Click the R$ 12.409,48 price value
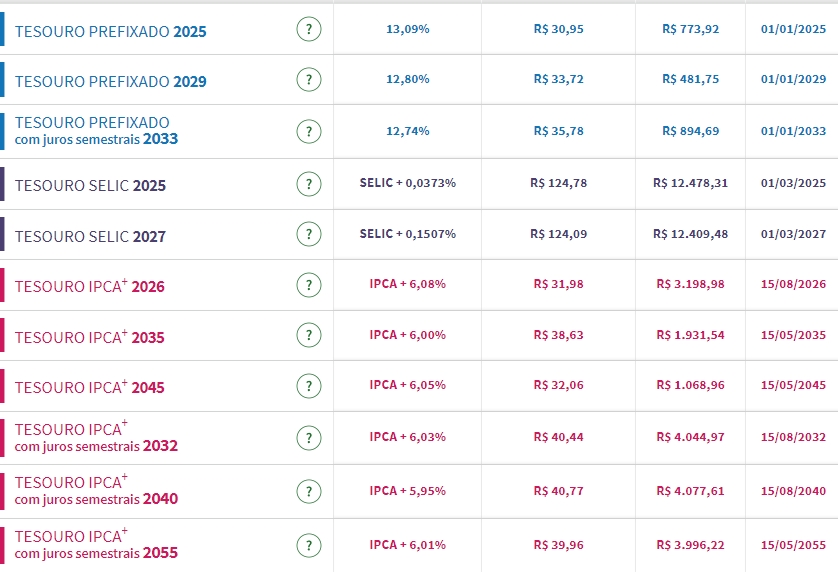The width and height of the screenshot is (838, 572). (690, 234)
